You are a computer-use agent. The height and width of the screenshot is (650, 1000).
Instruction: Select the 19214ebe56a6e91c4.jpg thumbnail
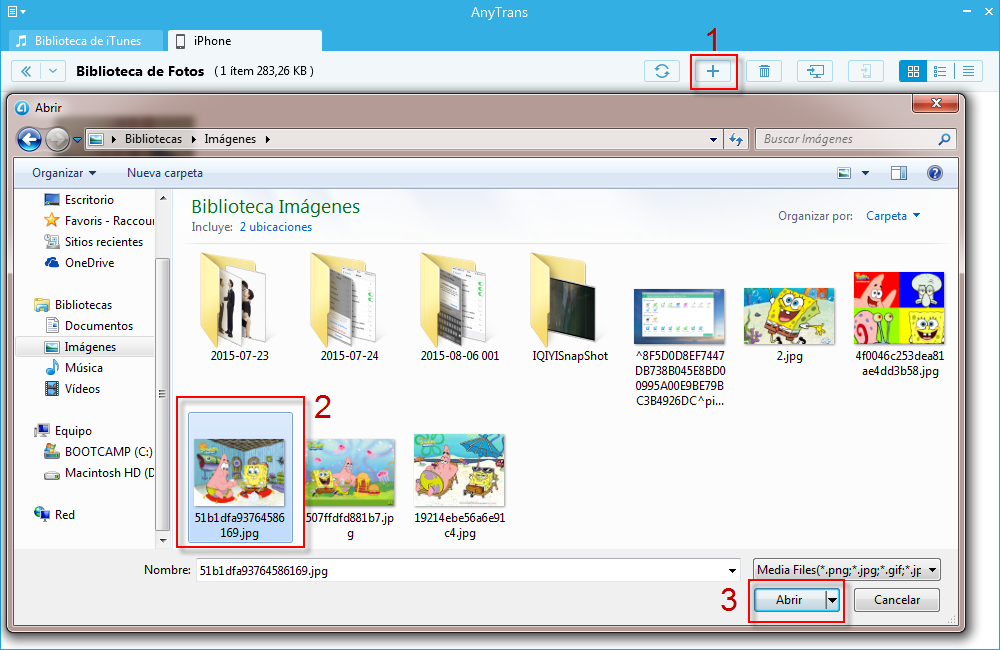click(459, 488)
